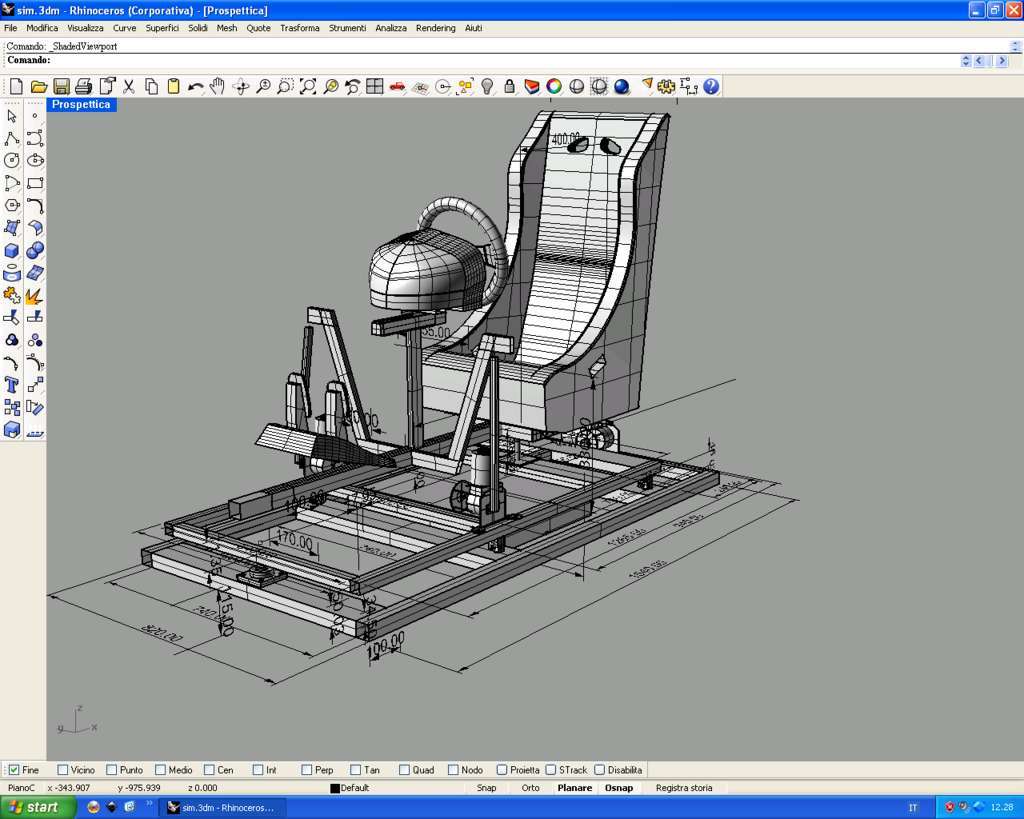1024x819 pixels.
Task: Click the Paste clipboard icon
Action: click(173, 86)
